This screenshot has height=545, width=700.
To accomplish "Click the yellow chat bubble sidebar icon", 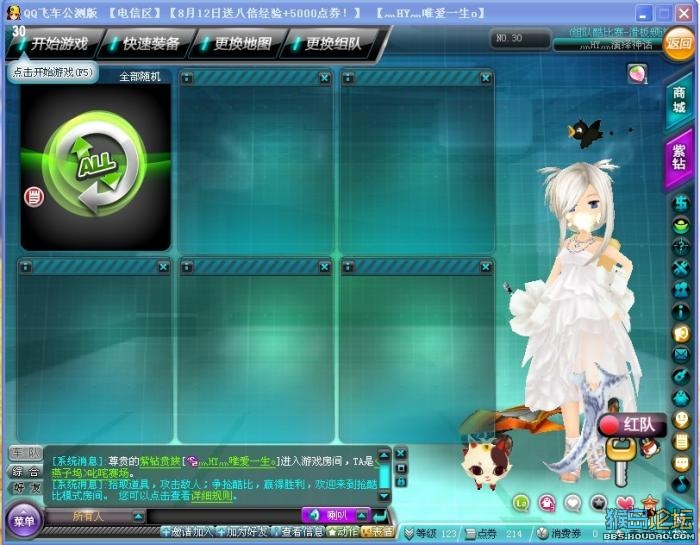I will [681, 463].
